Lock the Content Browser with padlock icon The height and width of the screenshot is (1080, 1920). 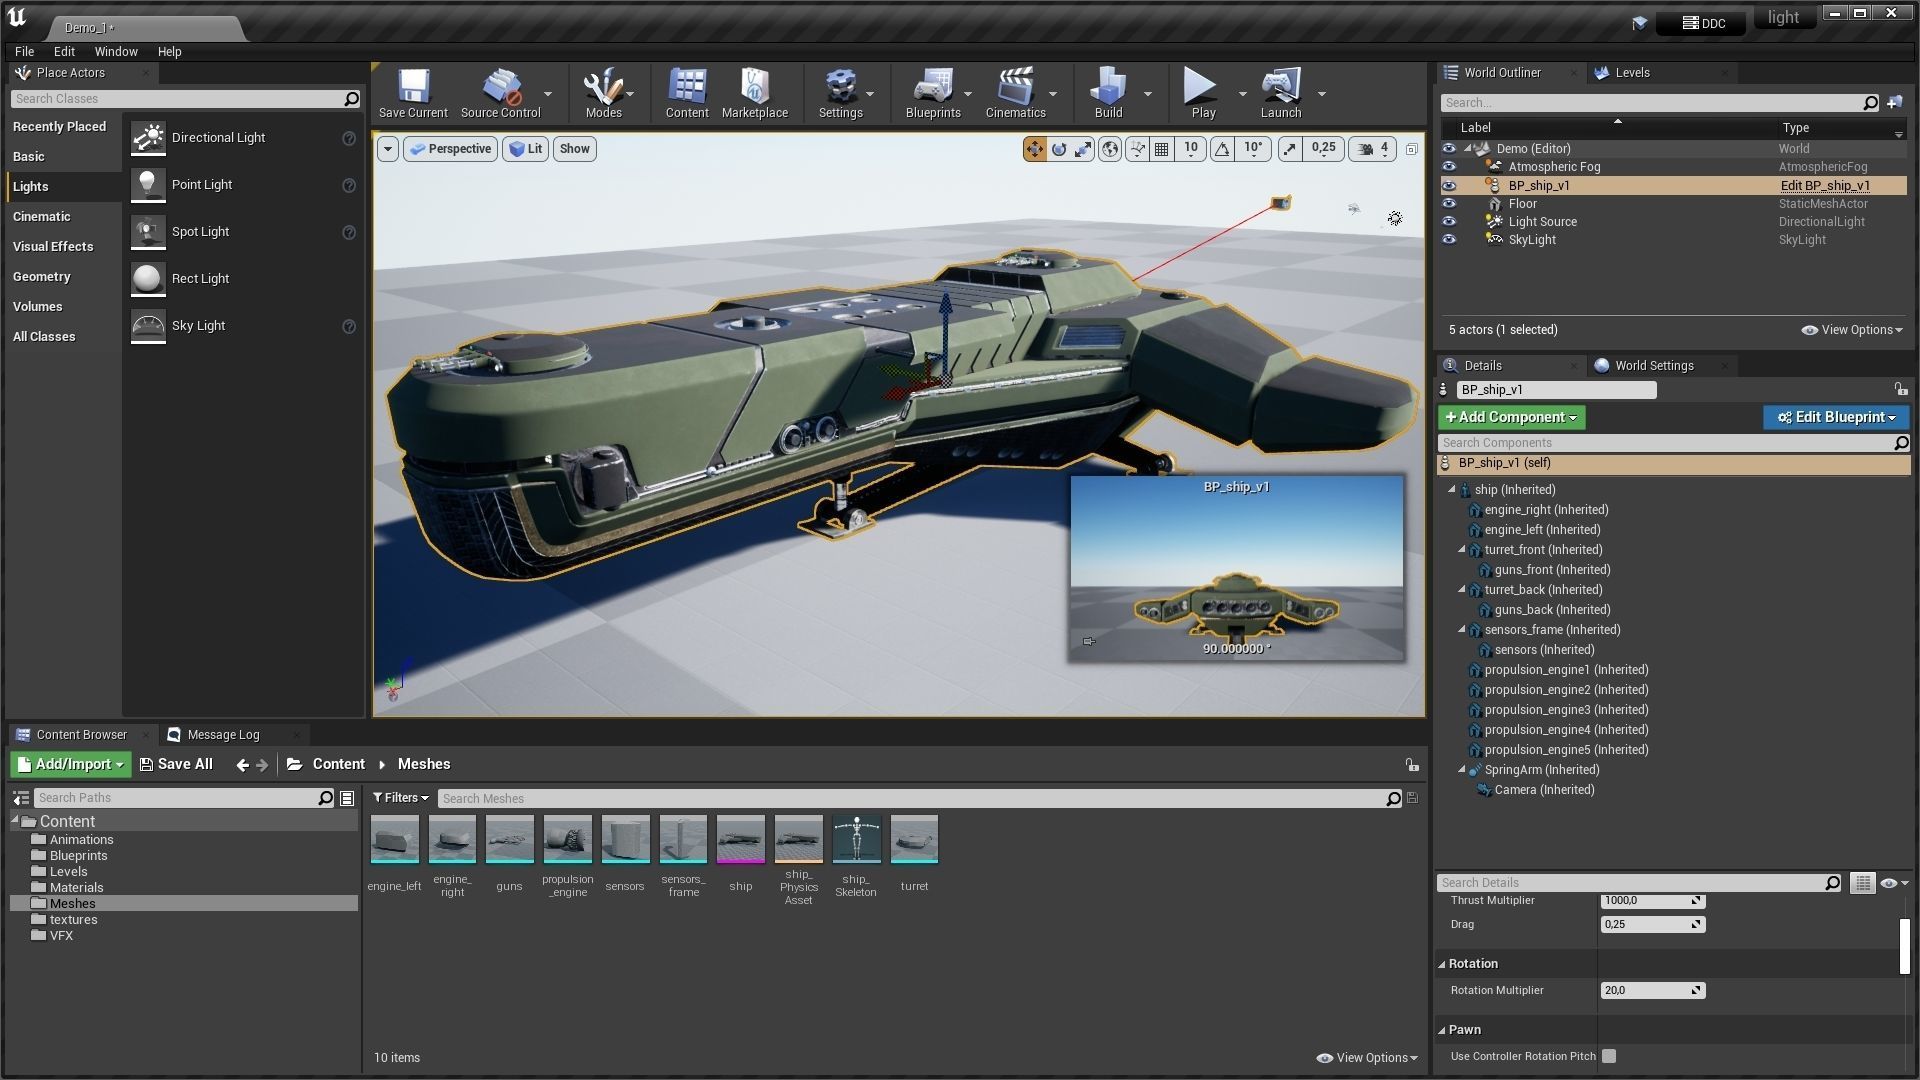click(x=1412, y=765)
